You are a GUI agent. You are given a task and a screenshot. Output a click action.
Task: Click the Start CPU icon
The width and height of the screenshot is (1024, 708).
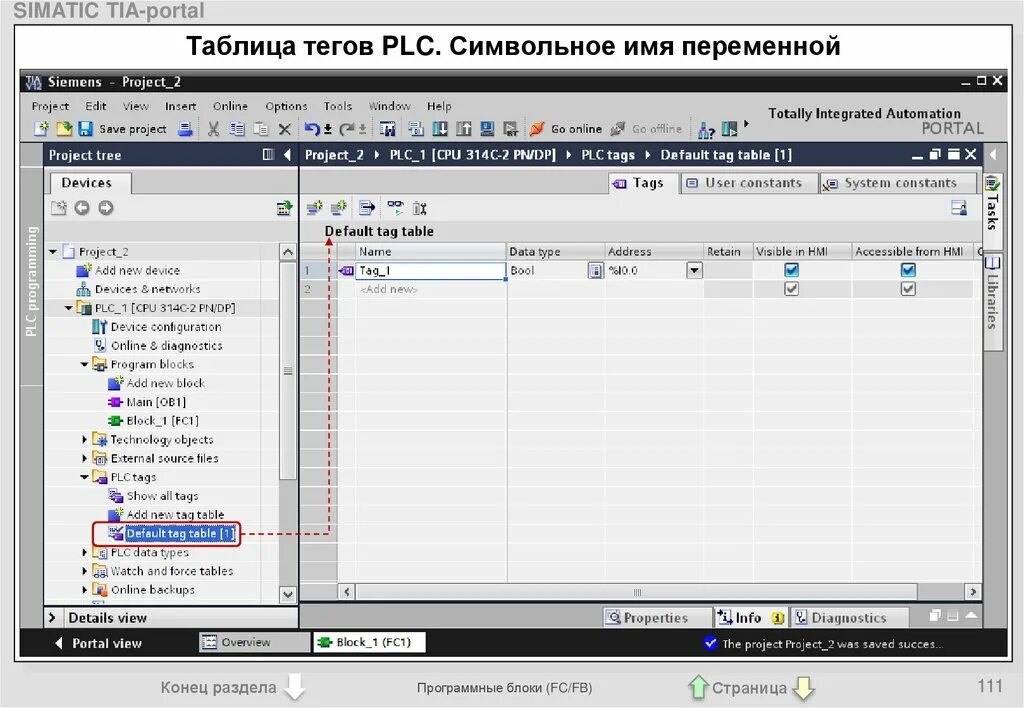click(x=729, y=129)
